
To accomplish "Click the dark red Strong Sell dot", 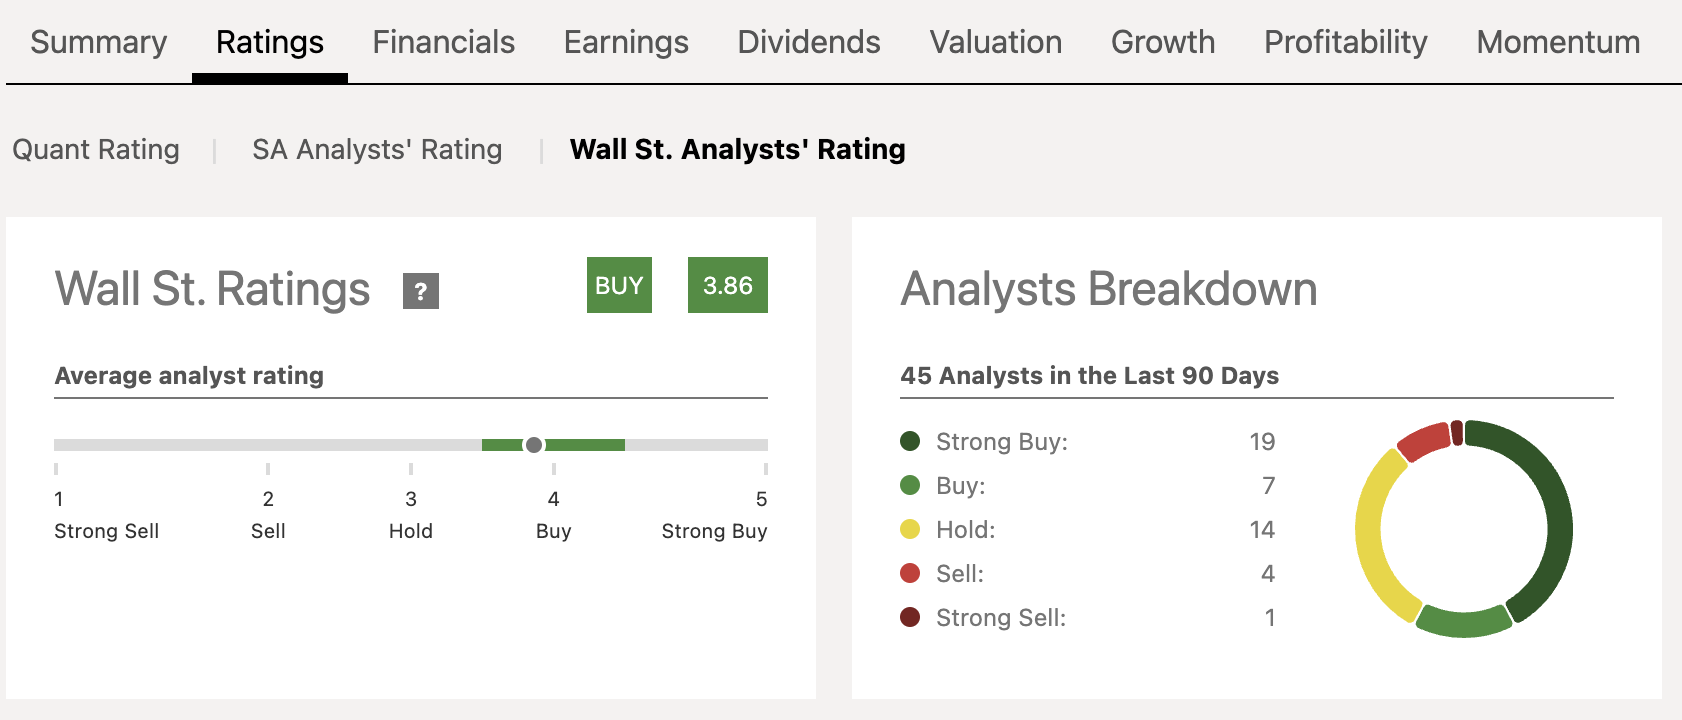I will tap(910, 618).
